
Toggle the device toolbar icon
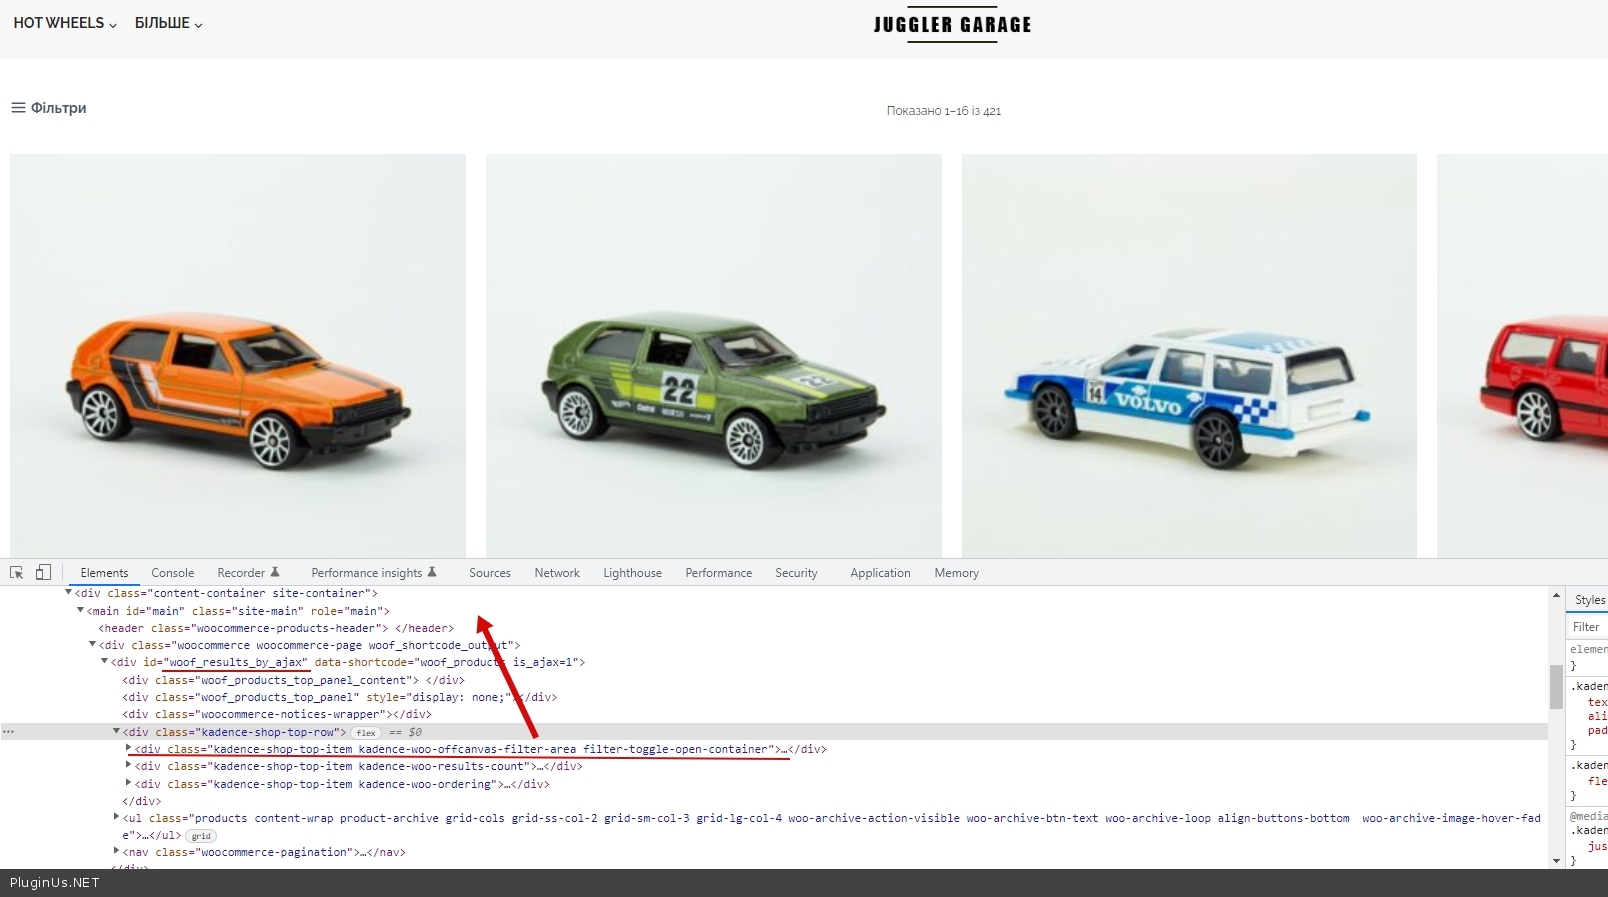tap(43, 573)
